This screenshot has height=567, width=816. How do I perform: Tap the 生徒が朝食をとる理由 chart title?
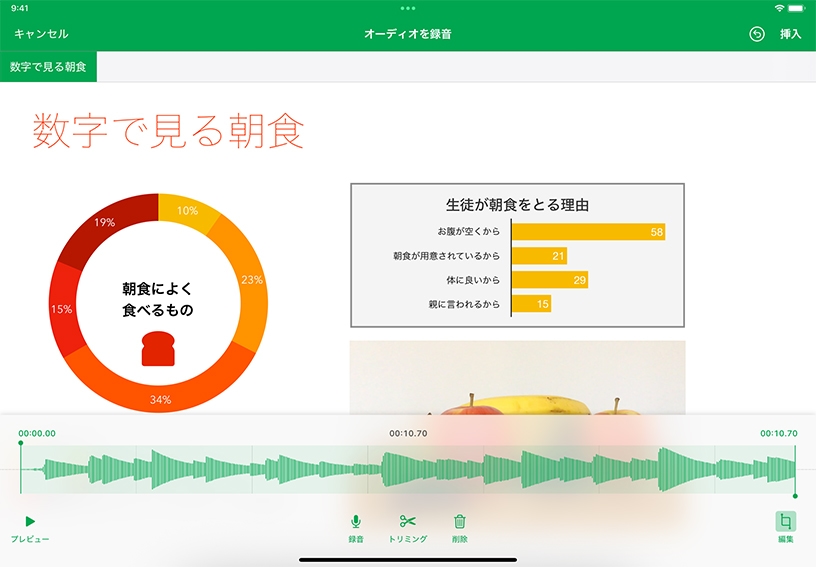(x=517, y=205)
